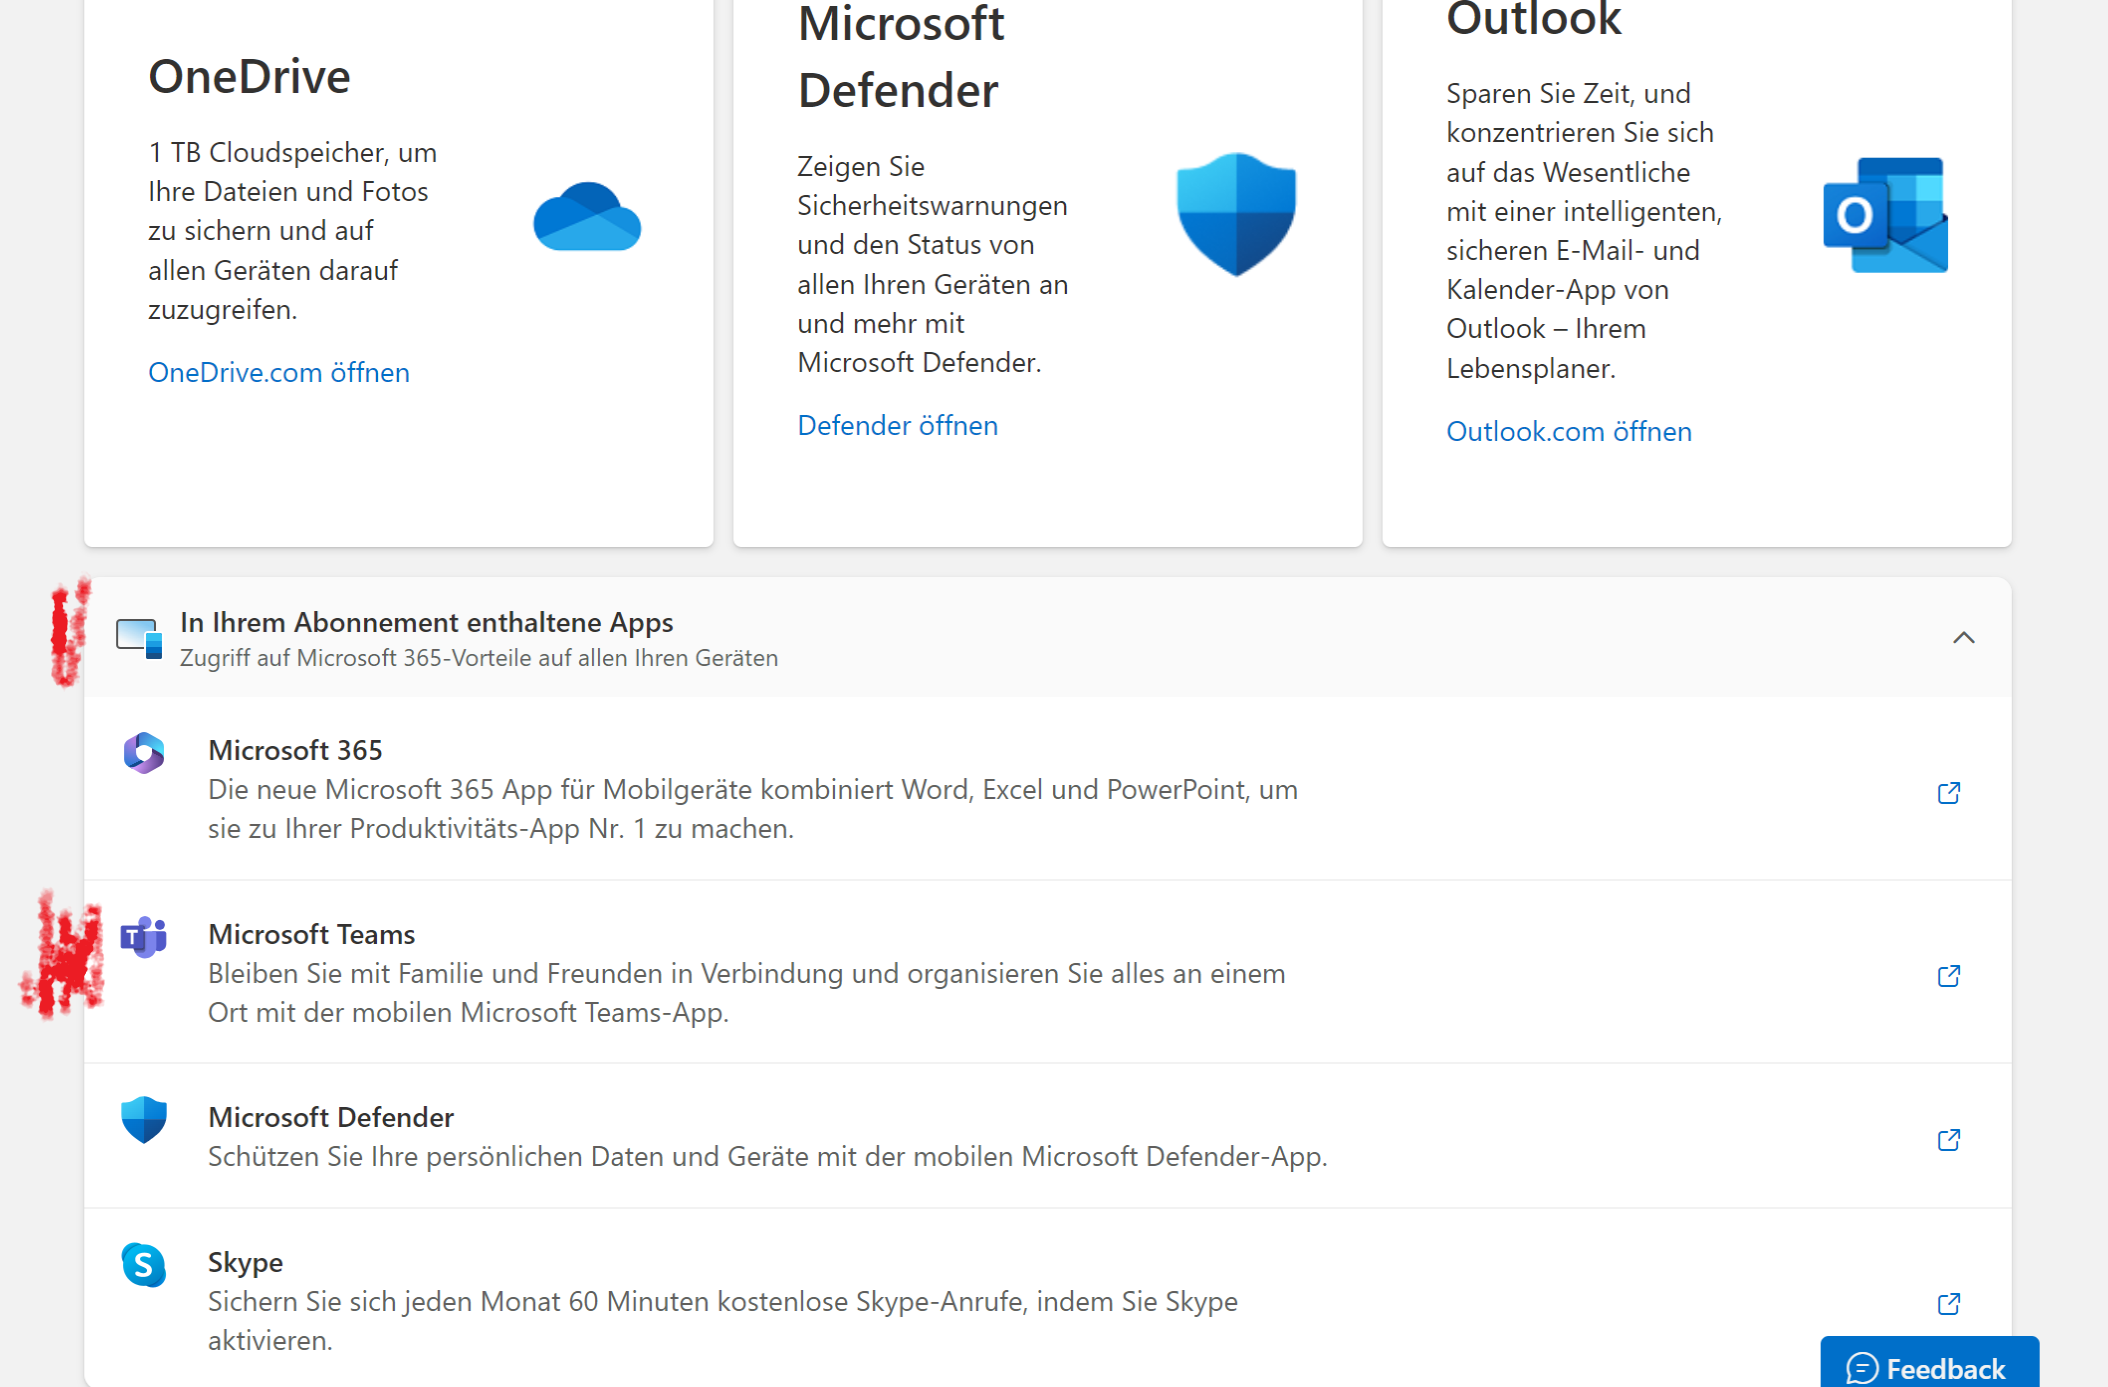Click the Feedback button
The height and width of the screenshot is (1387, 2108).
tap(1928, 1366)
